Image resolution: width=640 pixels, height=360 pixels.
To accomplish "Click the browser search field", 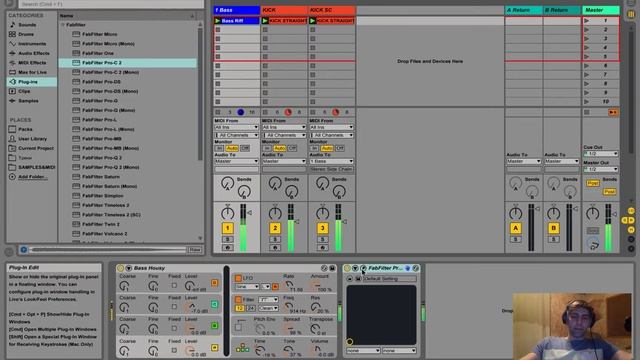I will pyautogui.click(x=110, y=4).
